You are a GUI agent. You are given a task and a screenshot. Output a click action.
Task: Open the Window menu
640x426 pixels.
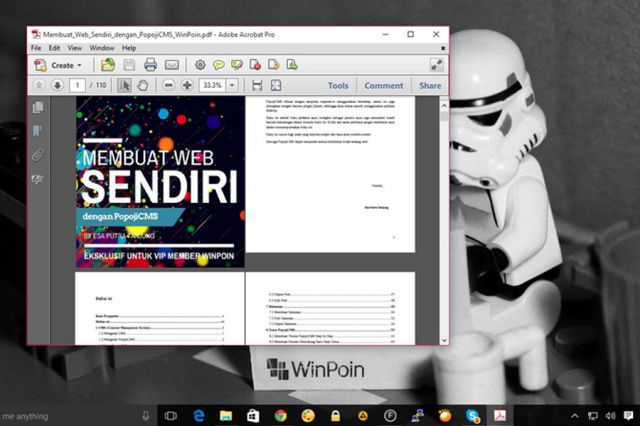click(x=102, y=48)
